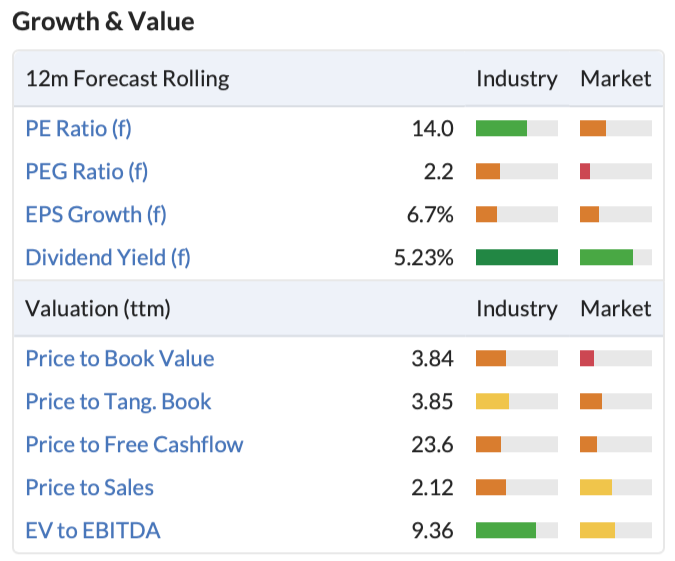
Task: Click the Dividend Yield dark green Industry bar
Action: pos(517,257)
